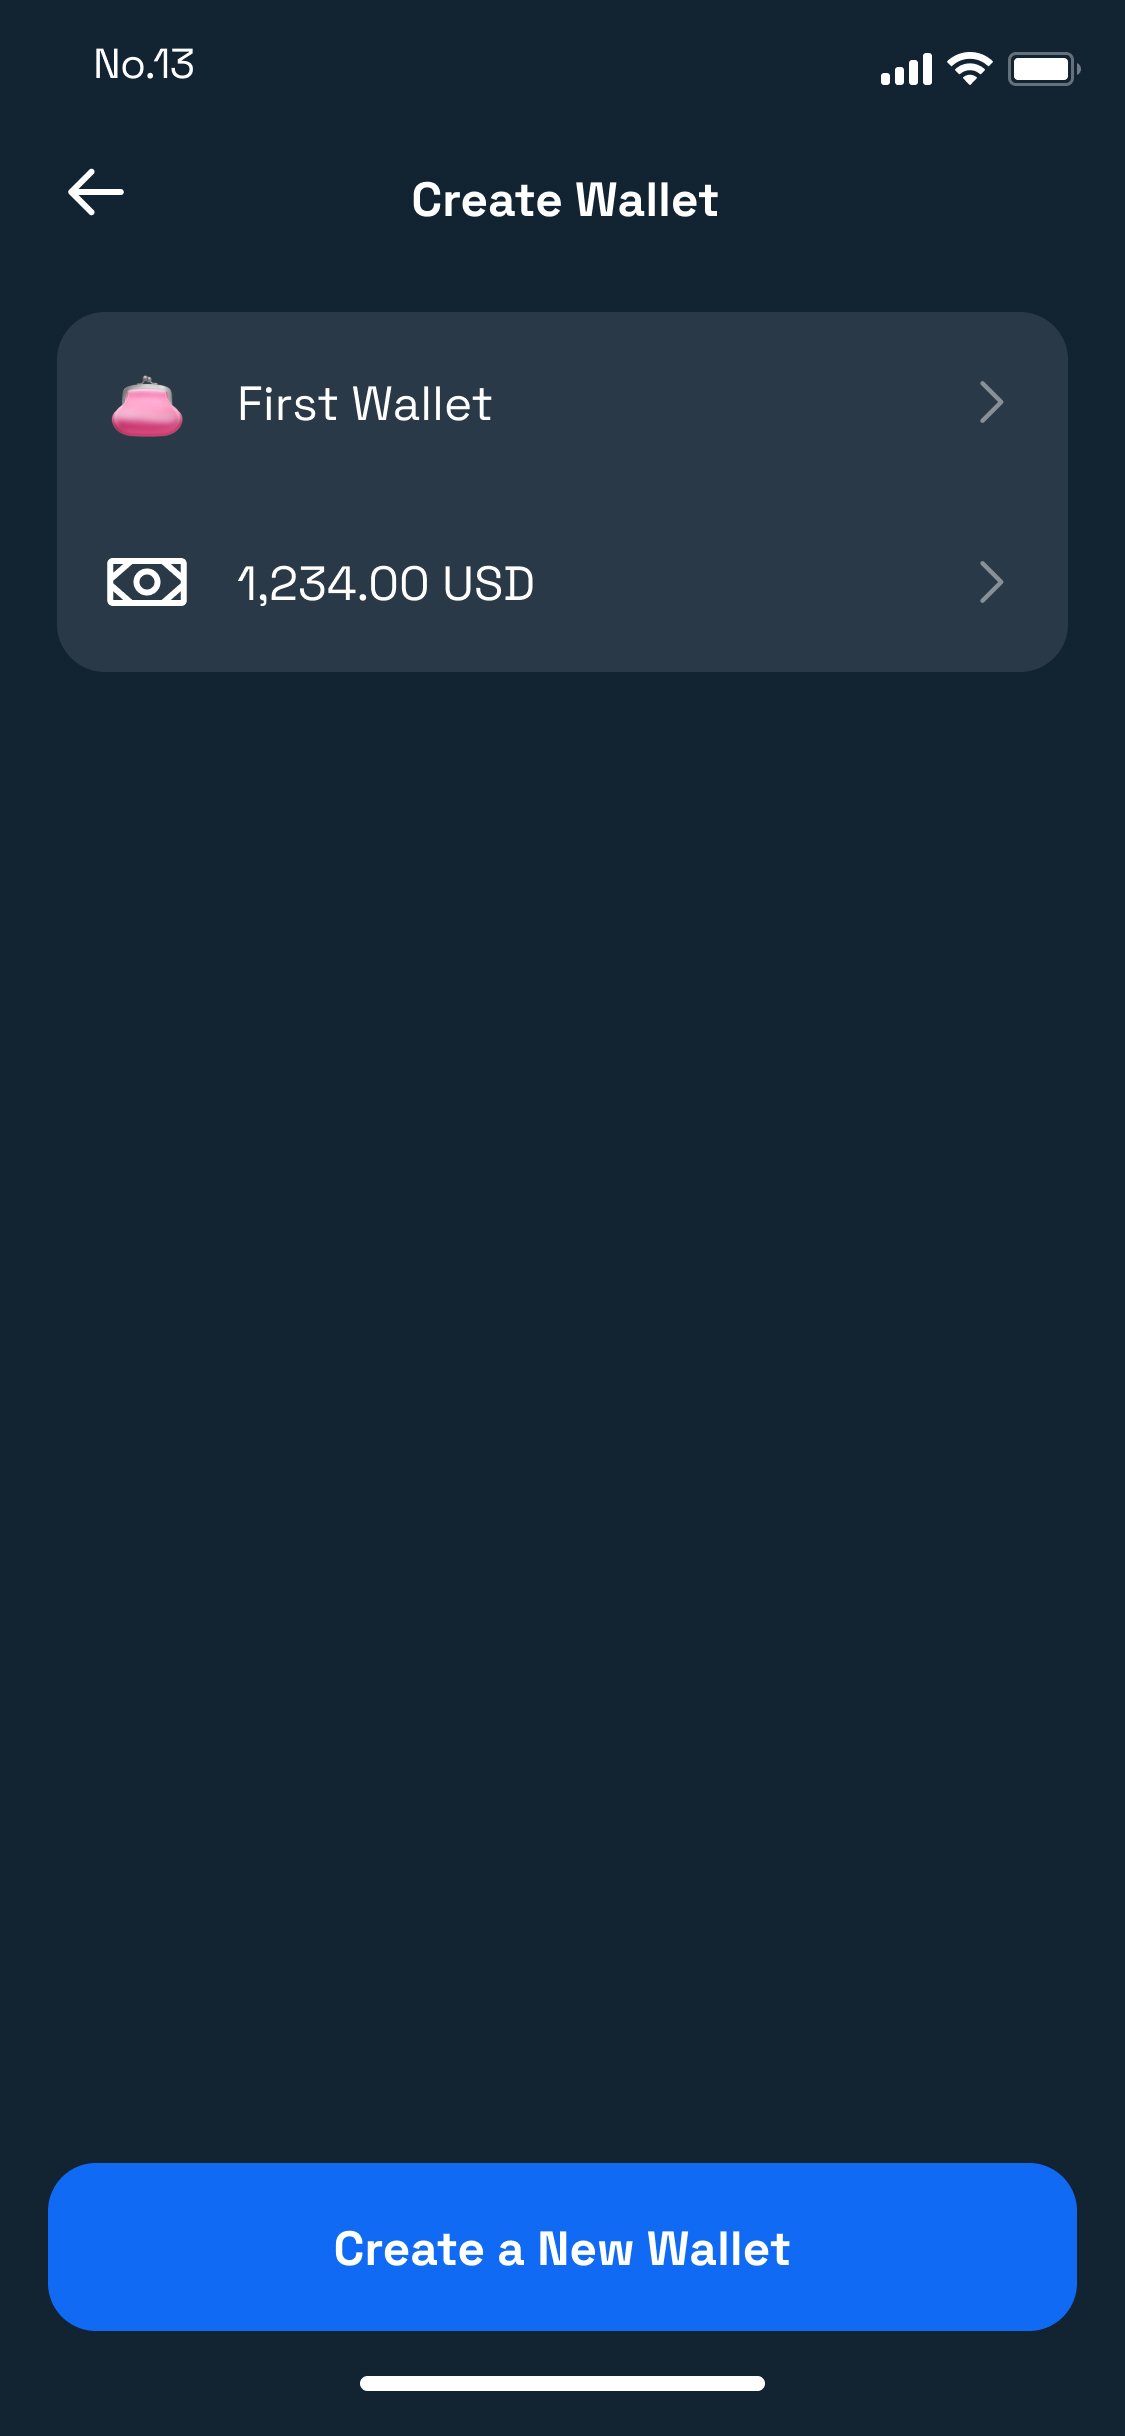The height and width of the screenshot is (2436, 1125).
Task: Tap the USD currency text
Action: 489,584
